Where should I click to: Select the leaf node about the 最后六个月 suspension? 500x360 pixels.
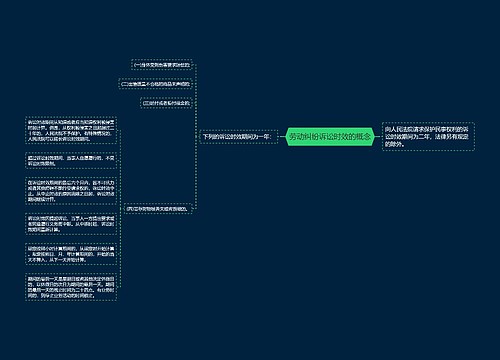(71, 191)
